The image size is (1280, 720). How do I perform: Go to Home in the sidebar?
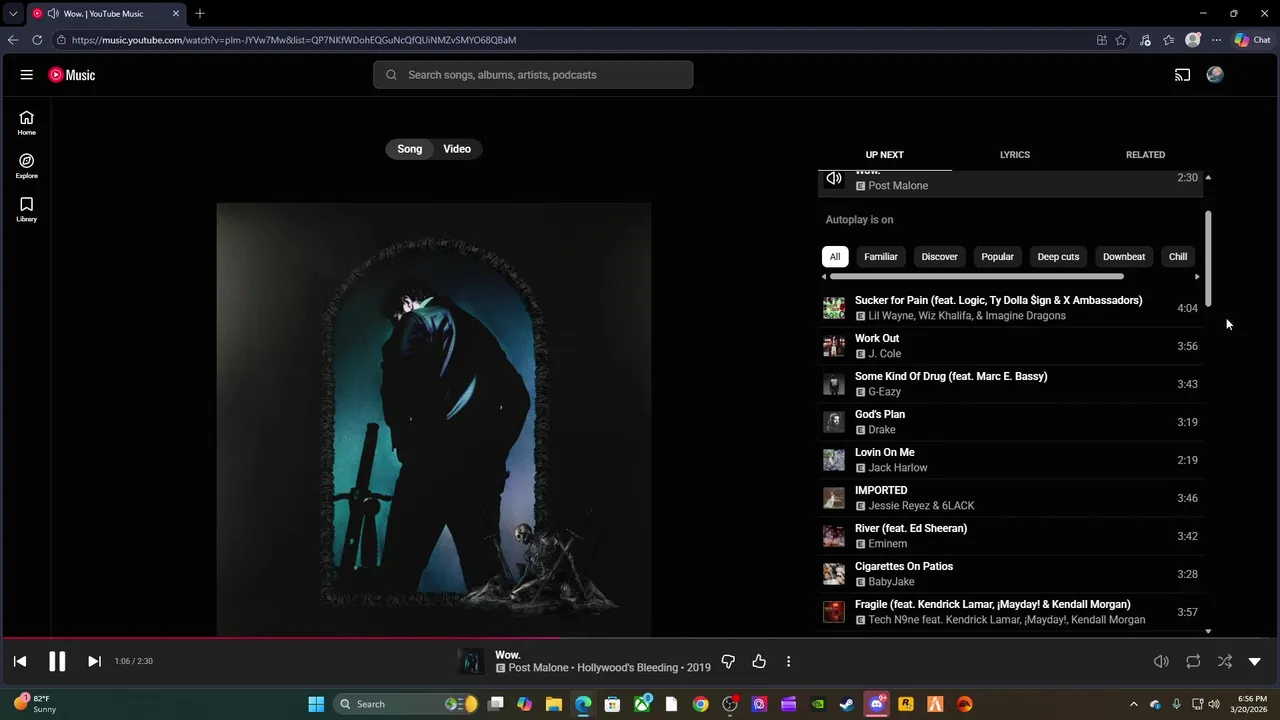coord(27,123)
